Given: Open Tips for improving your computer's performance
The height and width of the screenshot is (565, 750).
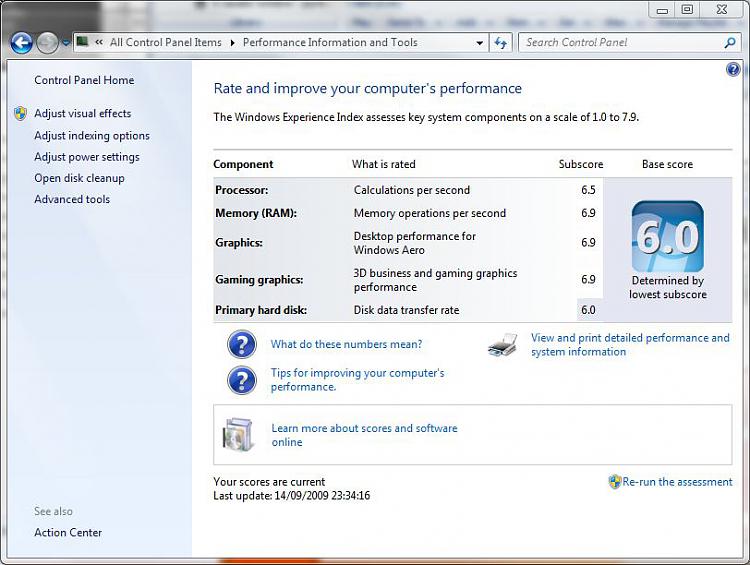Looking at the screenshot, I should tap(357, 380).
